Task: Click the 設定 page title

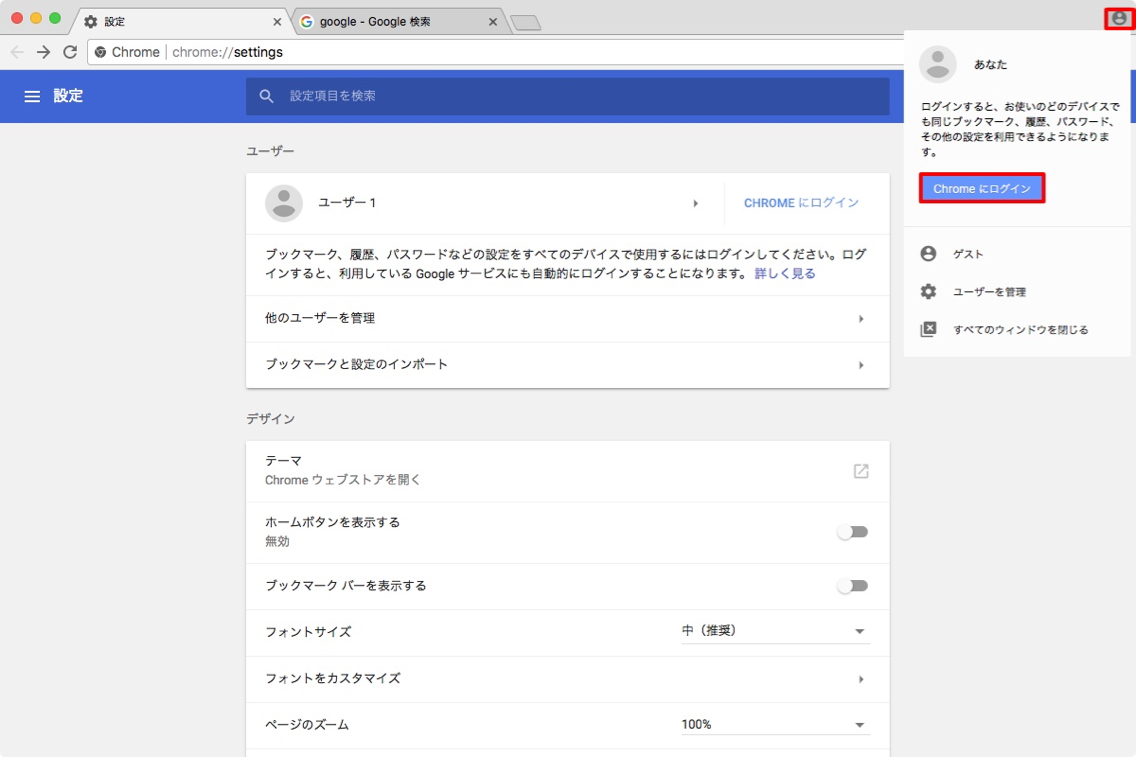Action: (68, 96)
